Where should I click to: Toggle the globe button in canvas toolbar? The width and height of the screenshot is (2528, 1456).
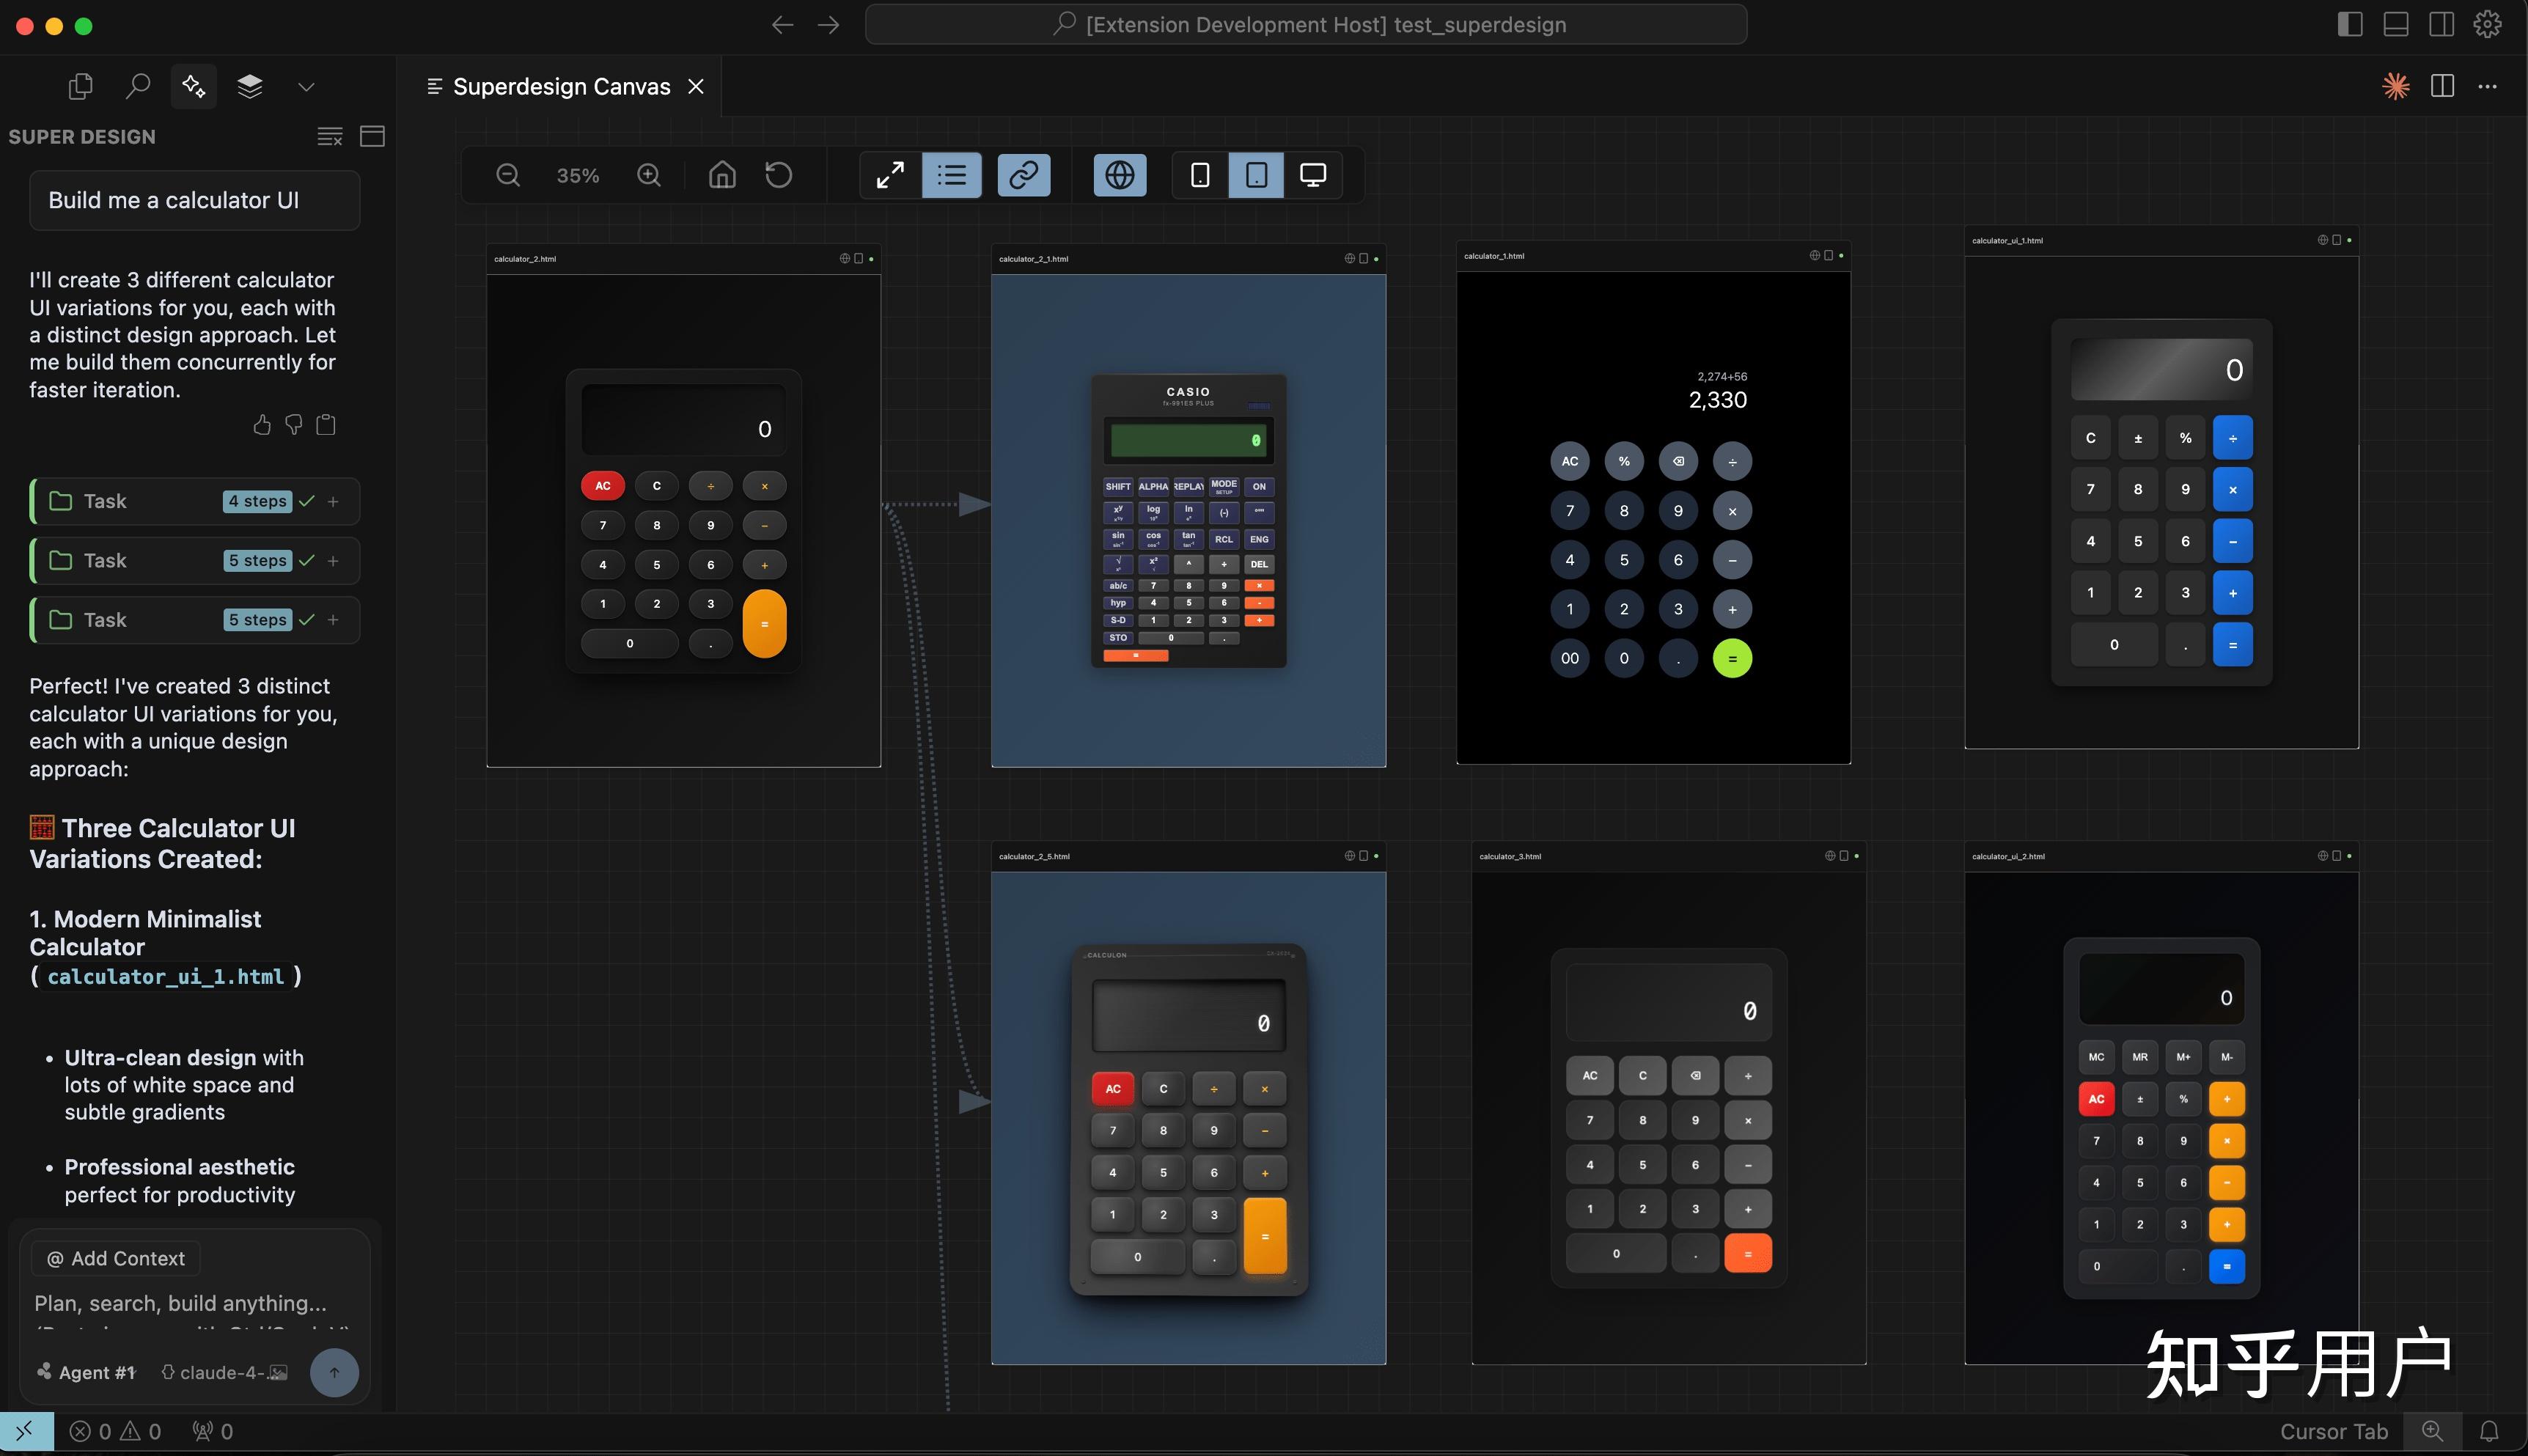(x=1119, y=175)
